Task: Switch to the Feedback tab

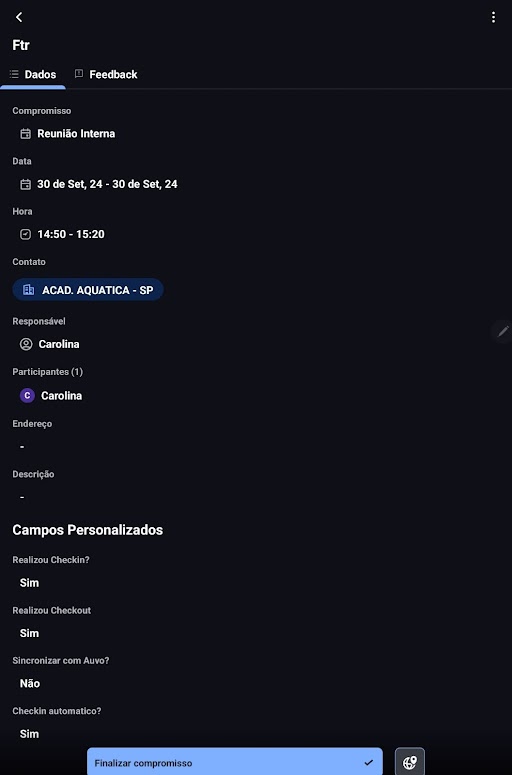Action: tap(106, 75)
